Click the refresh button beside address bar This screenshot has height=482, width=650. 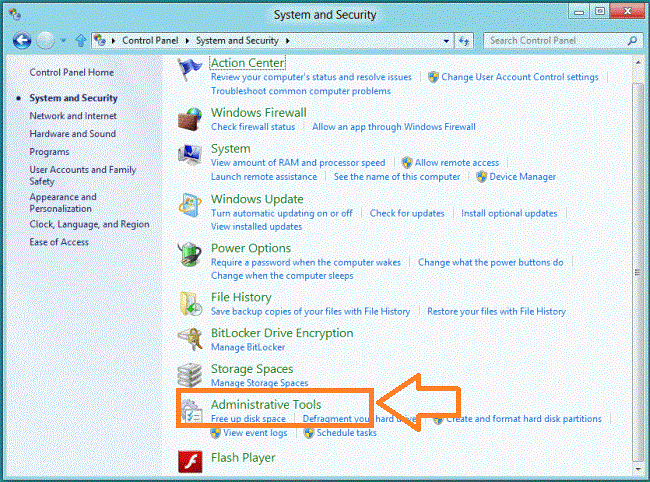point(464,41)
